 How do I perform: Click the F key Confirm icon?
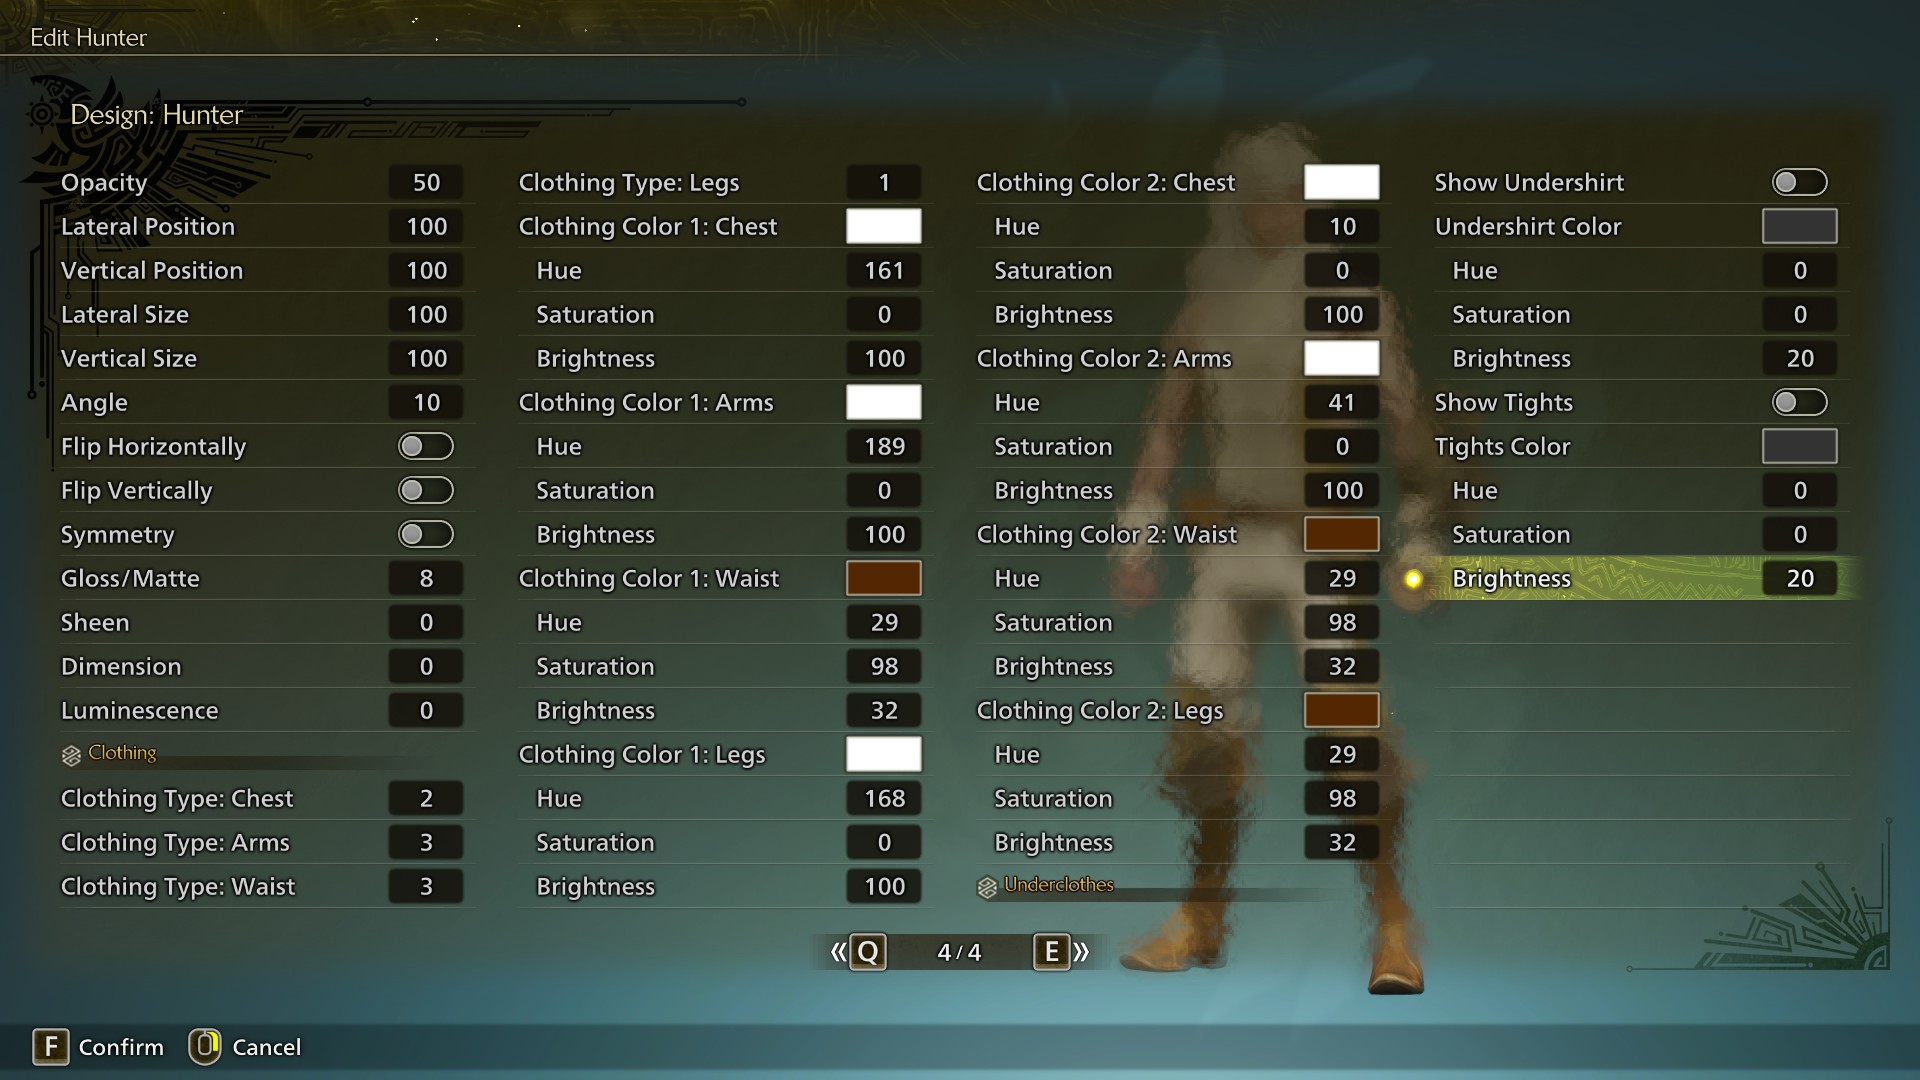coord(51,1047)
